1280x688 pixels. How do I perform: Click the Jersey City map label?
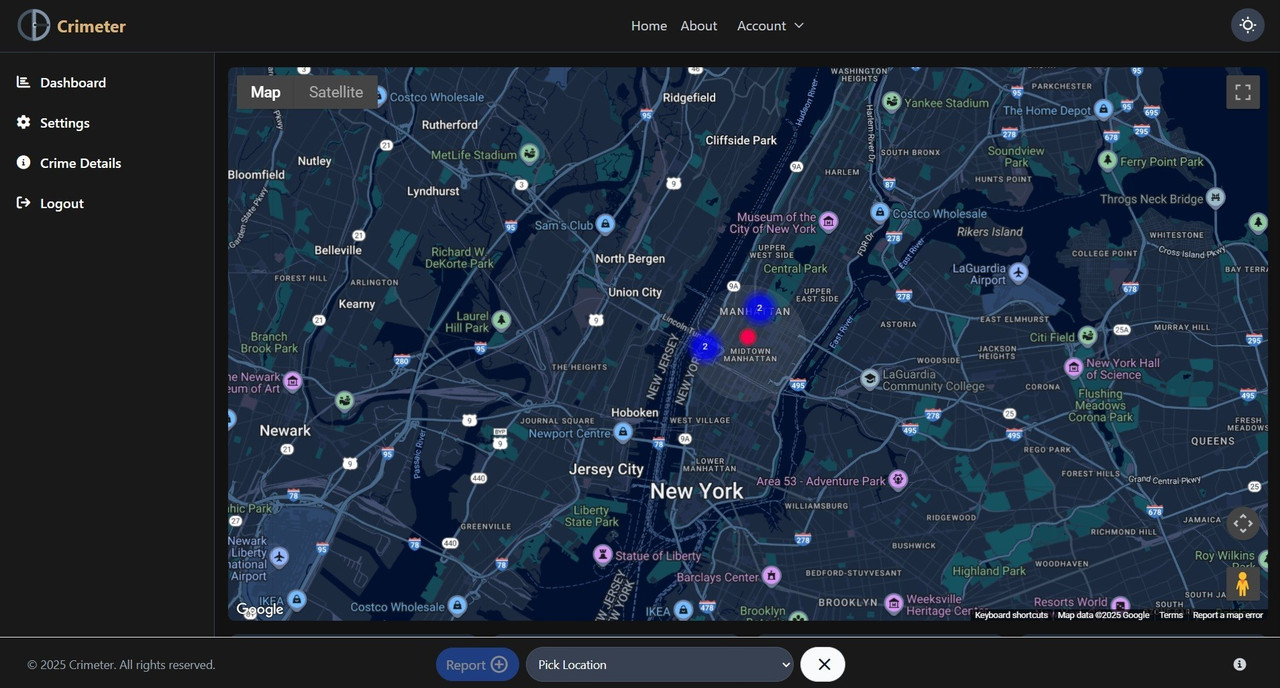[606, 469]
